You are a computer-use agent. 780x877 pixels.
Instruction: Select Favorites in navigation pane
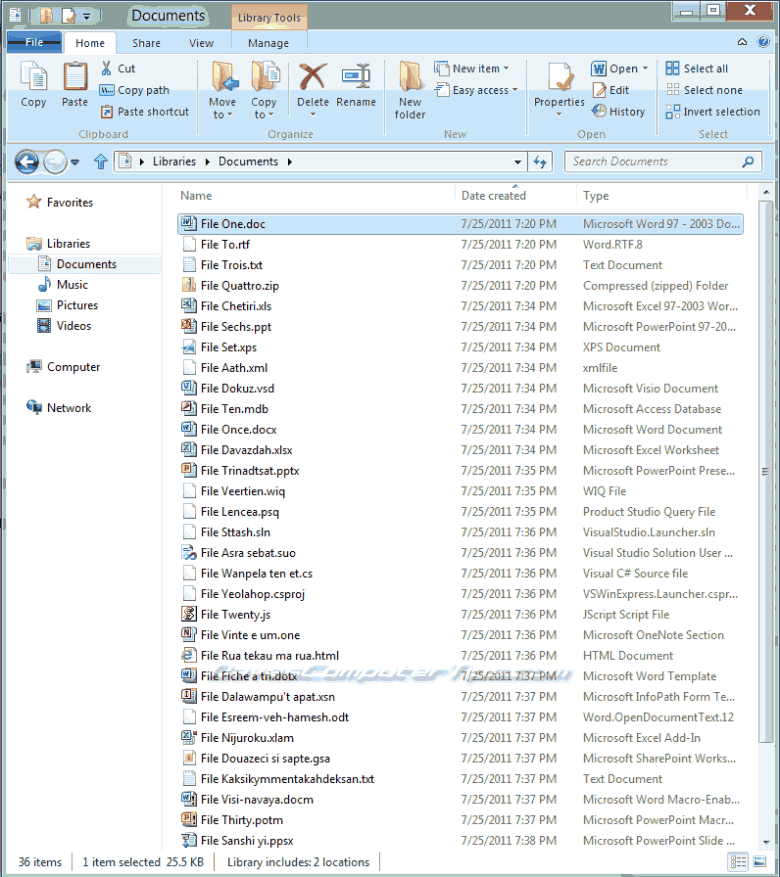60,202
